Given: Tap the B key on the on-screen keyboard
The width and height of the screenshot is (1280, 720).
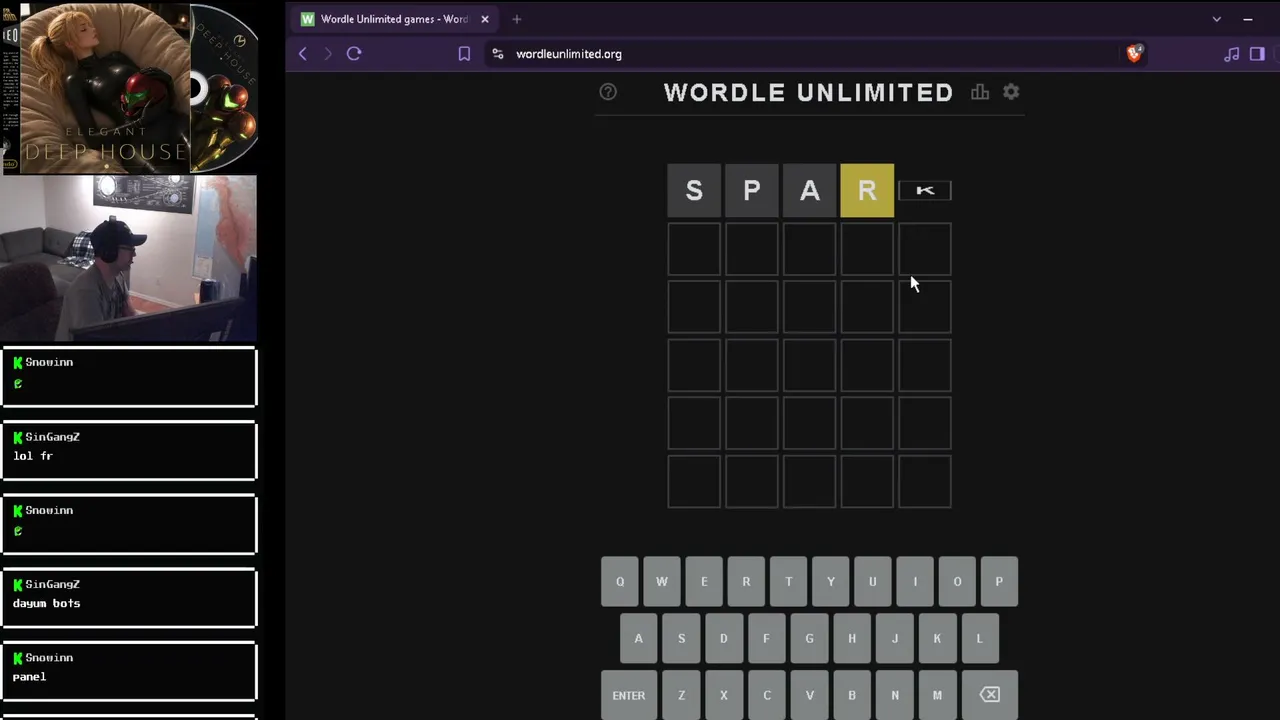Looking at the screenshot, I should [x=852, y=695].
